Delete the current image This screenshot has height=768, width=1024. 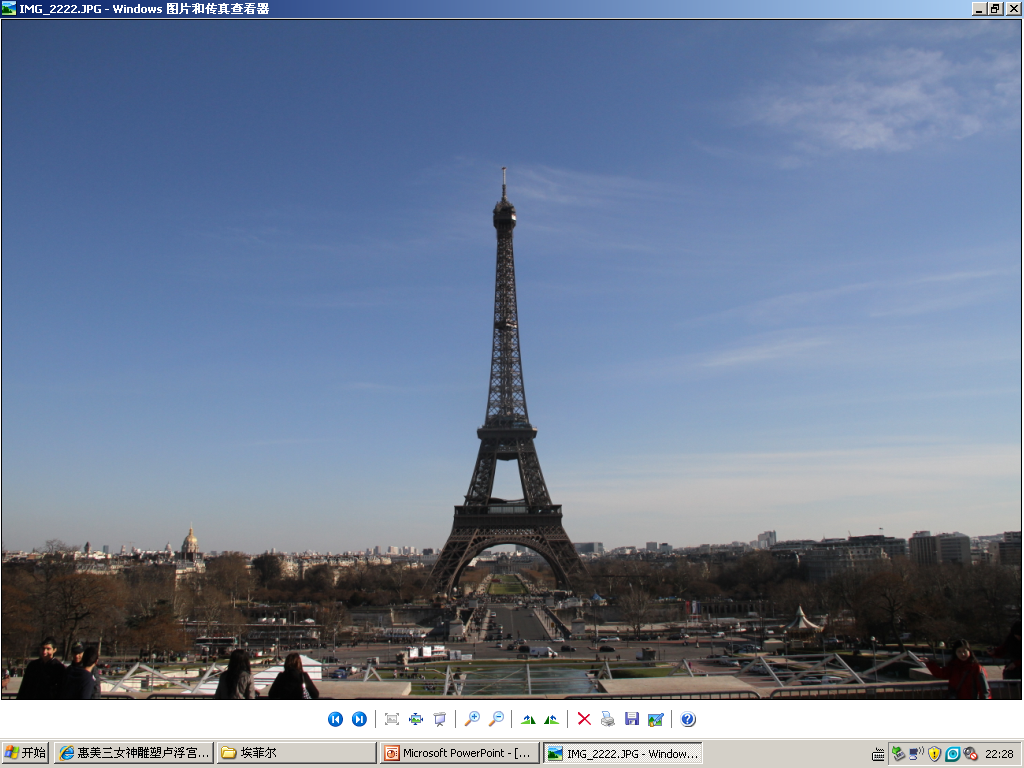(x=583, y=719)
